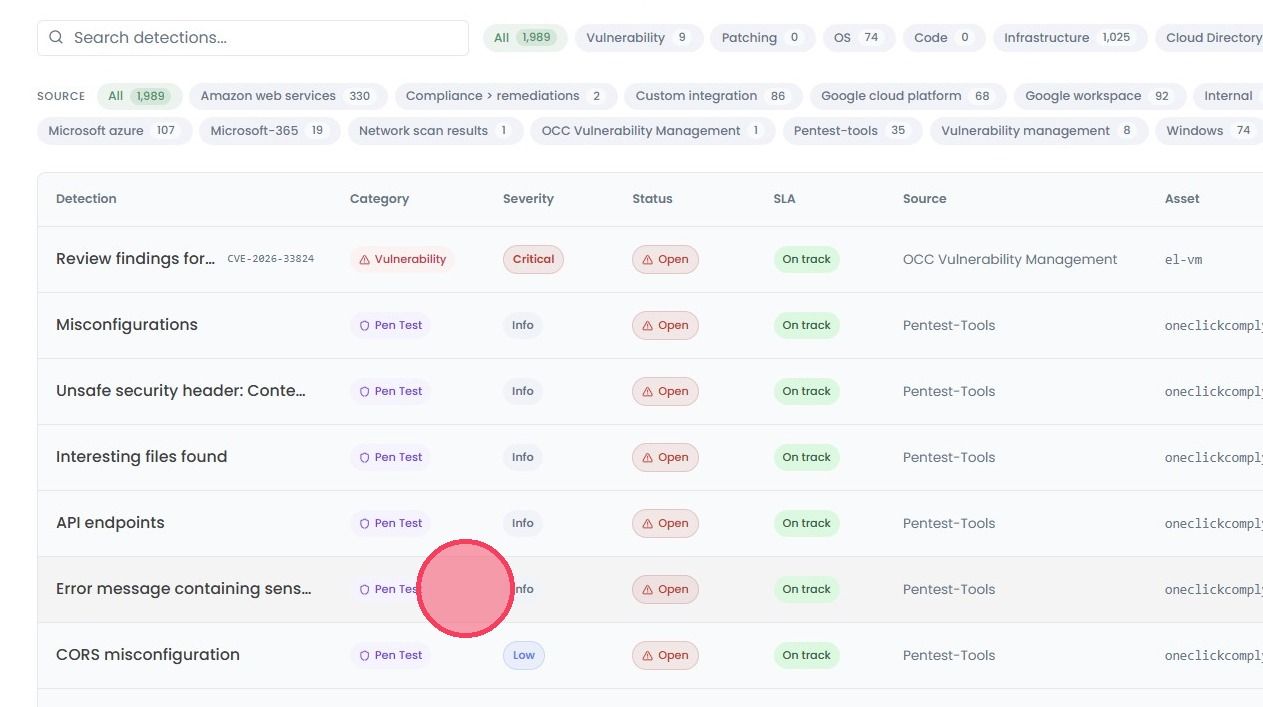
Task: Sort by the Severity column header
Action: [x=528, y=199]
